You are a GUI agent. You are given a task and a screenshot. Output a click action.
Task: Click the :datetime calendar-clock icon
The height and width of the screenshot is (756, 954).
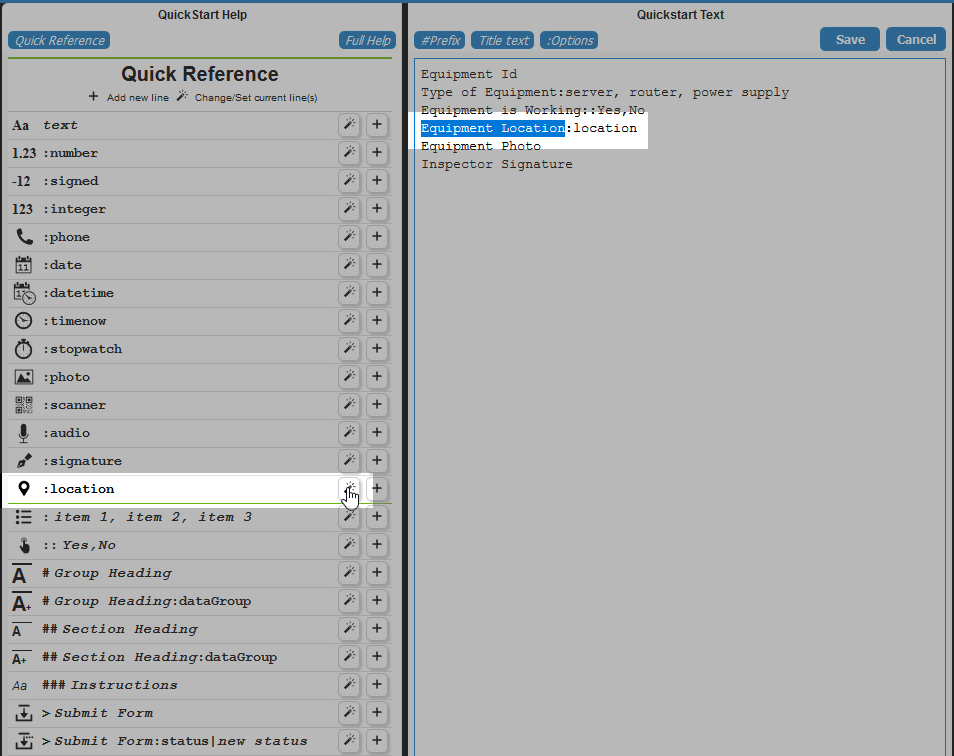tap(22, 292)
